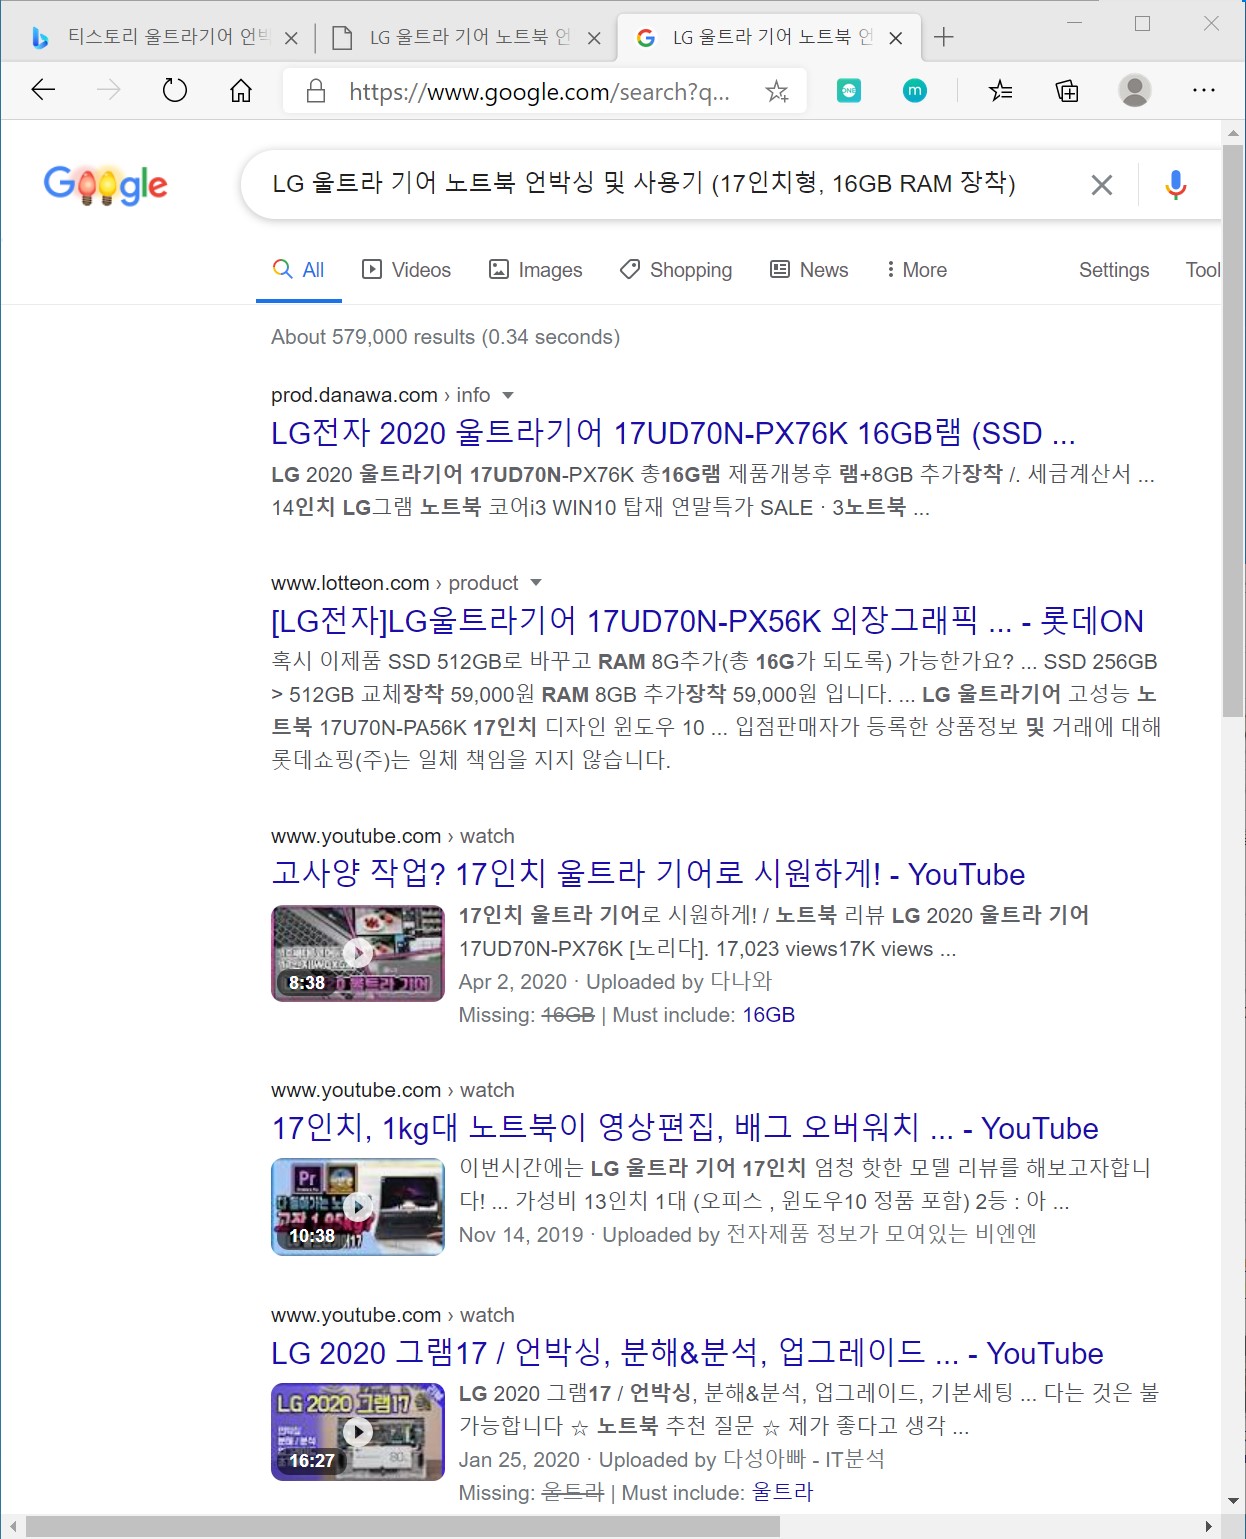Click the browser address bar URL
The height and width of the screenshot is (1539, 1246).
(x=539, y=92)
